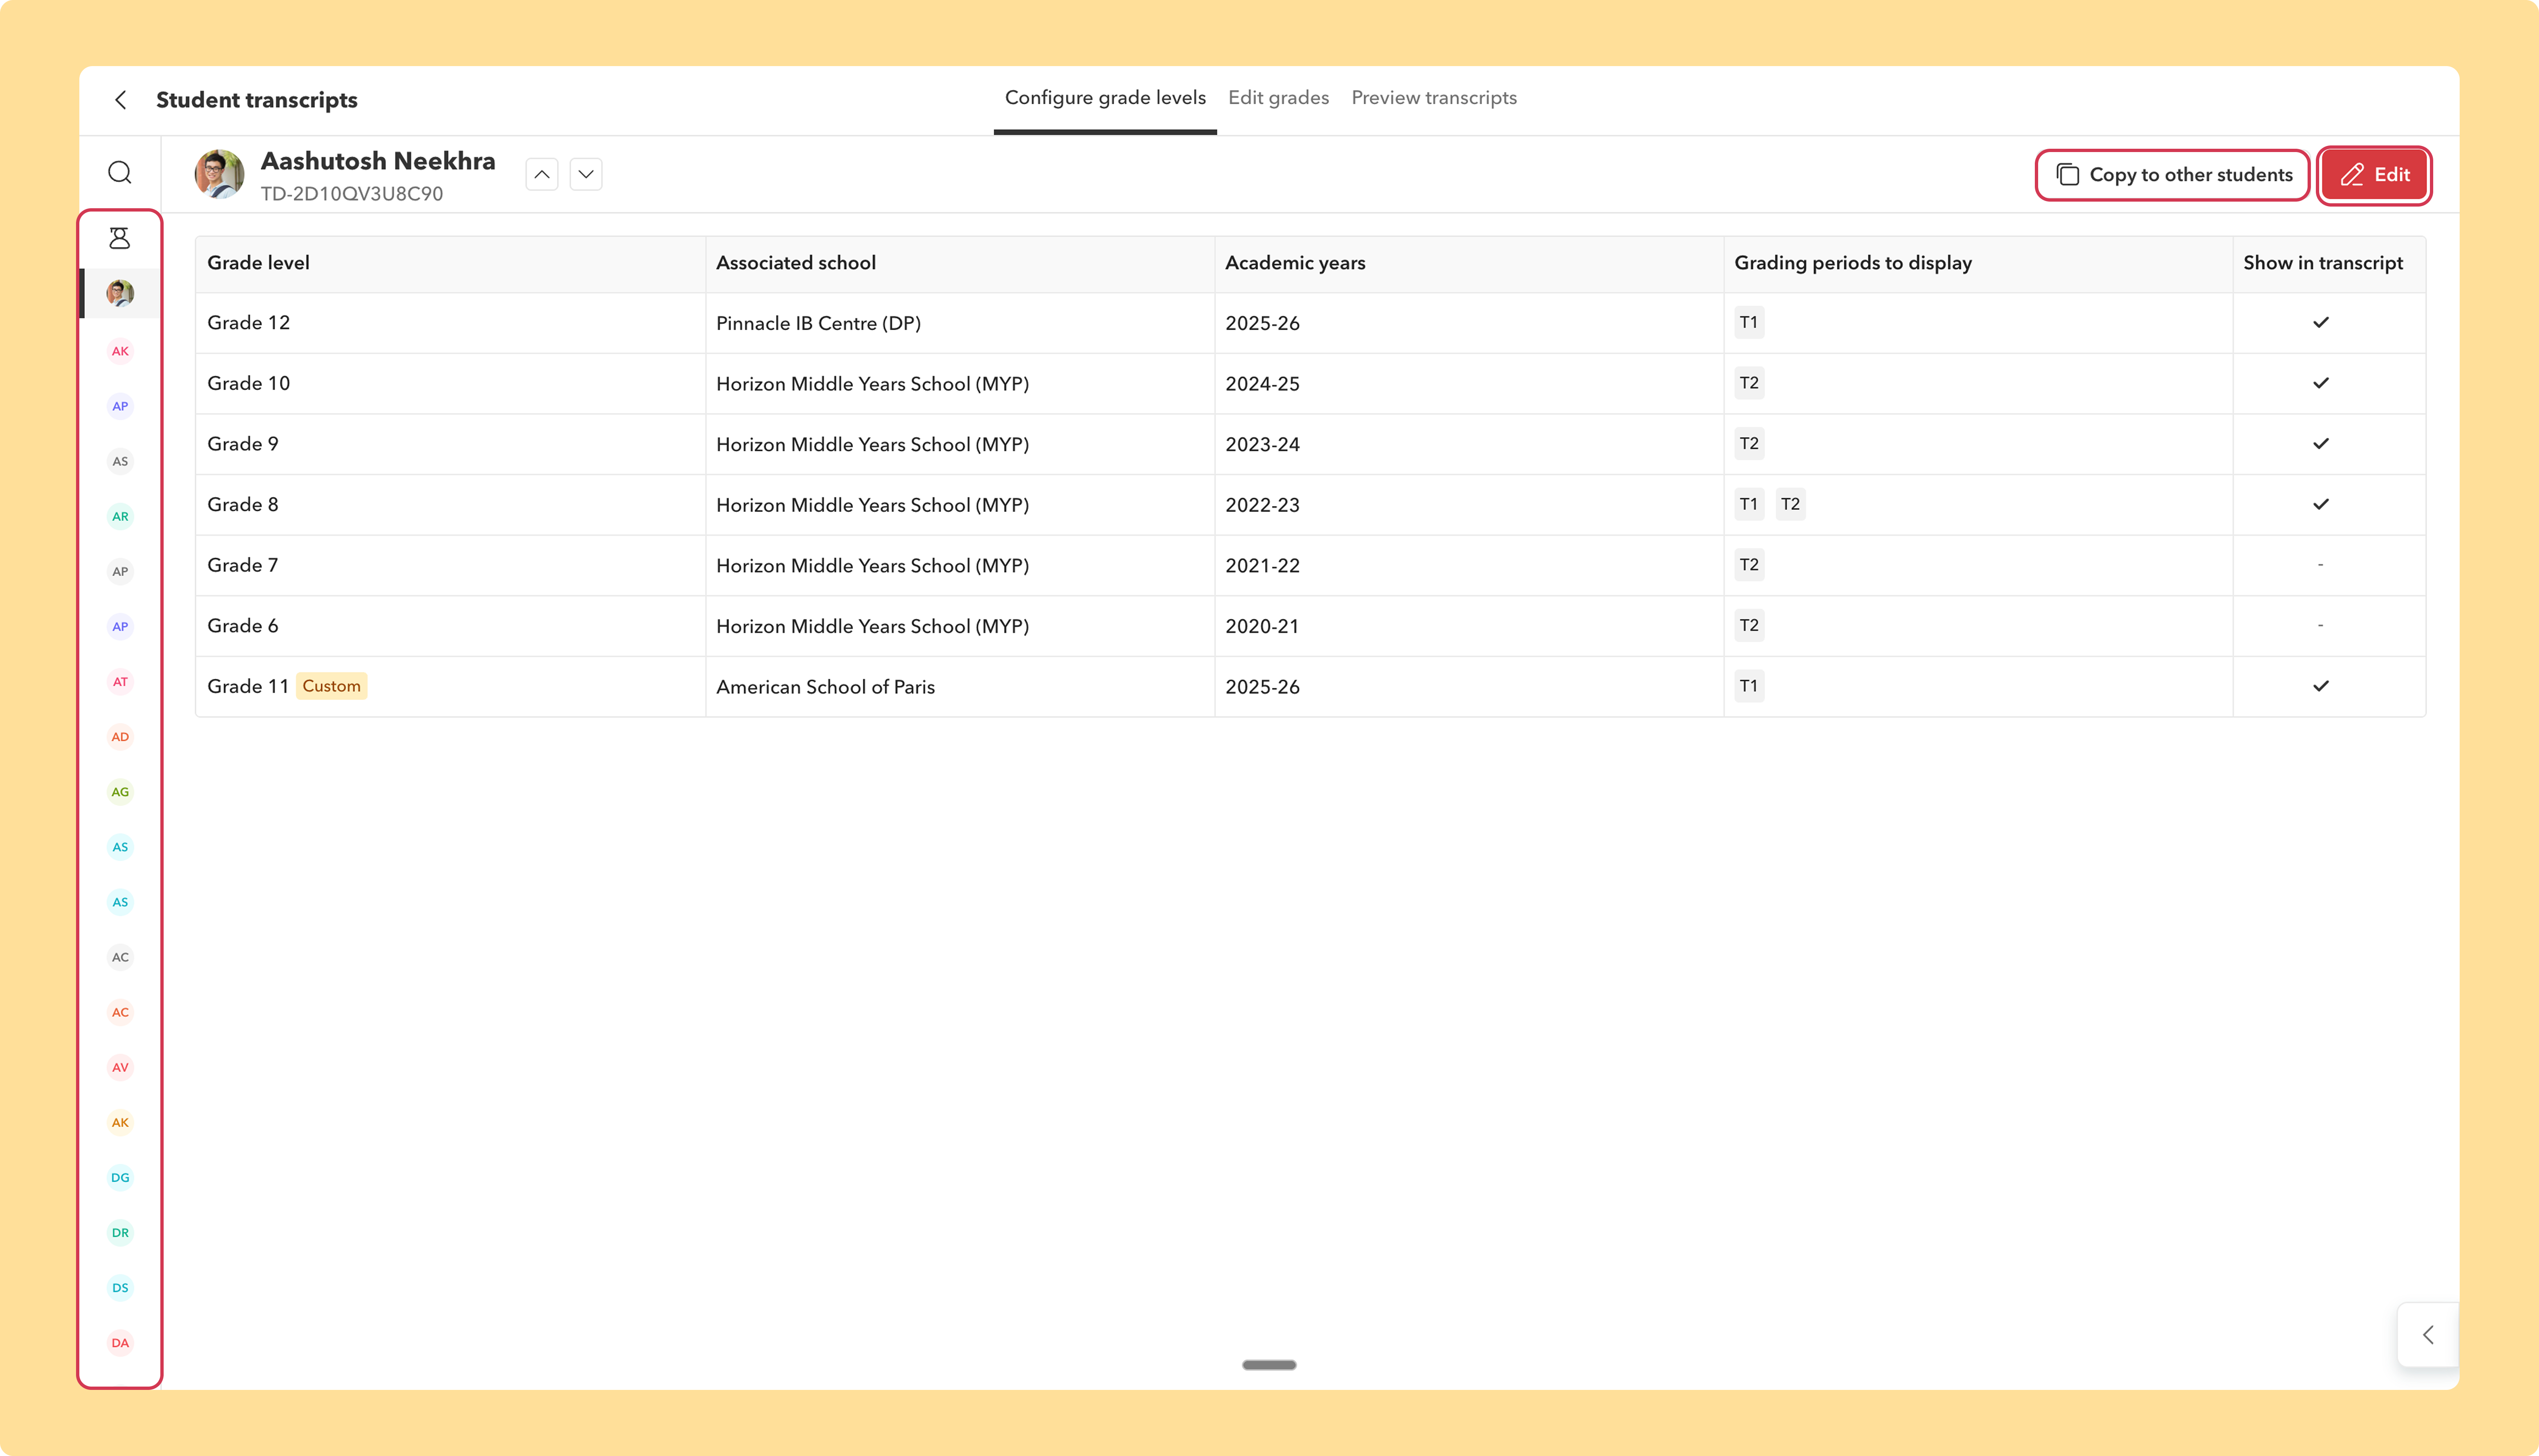Viewport: 2539px width, 1456px height.
Task: Open the Preview transcripts tab
Action: click(x=1434, y=98)
